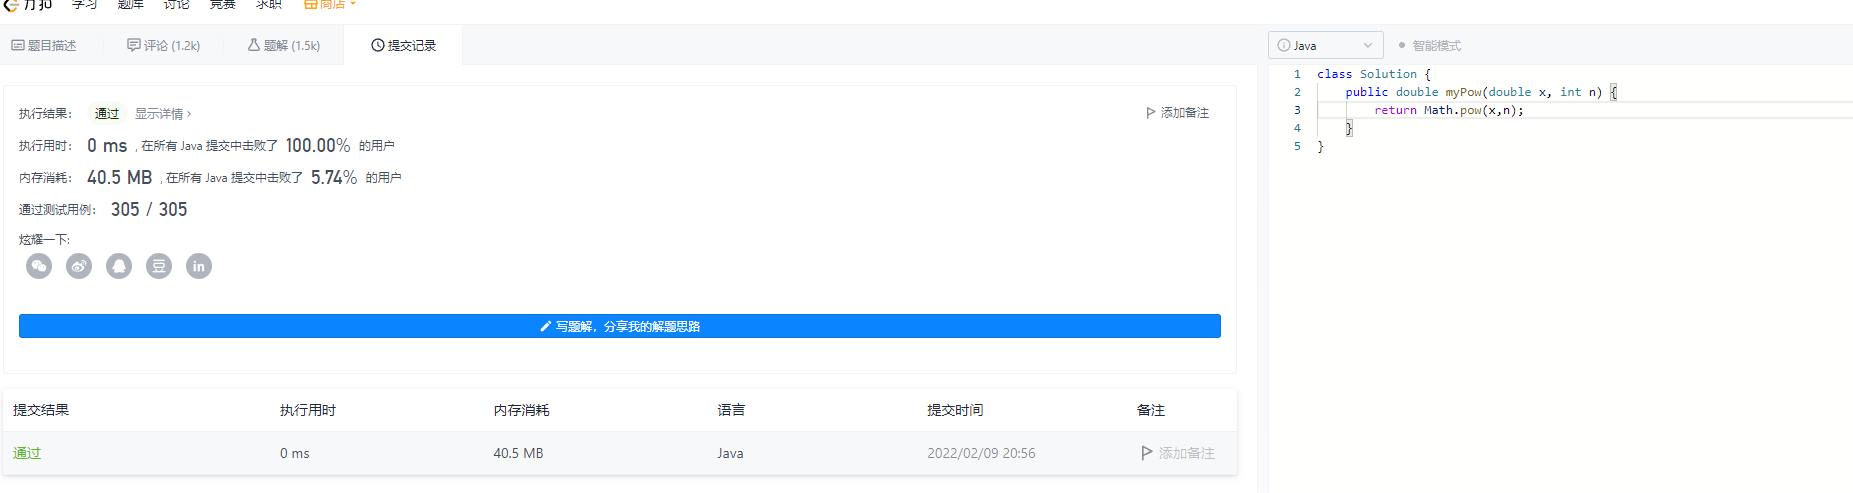The height and width of the screenshot is (493, 1853).
Task: Select the 提交记录 tab
Action: [404, 45]
